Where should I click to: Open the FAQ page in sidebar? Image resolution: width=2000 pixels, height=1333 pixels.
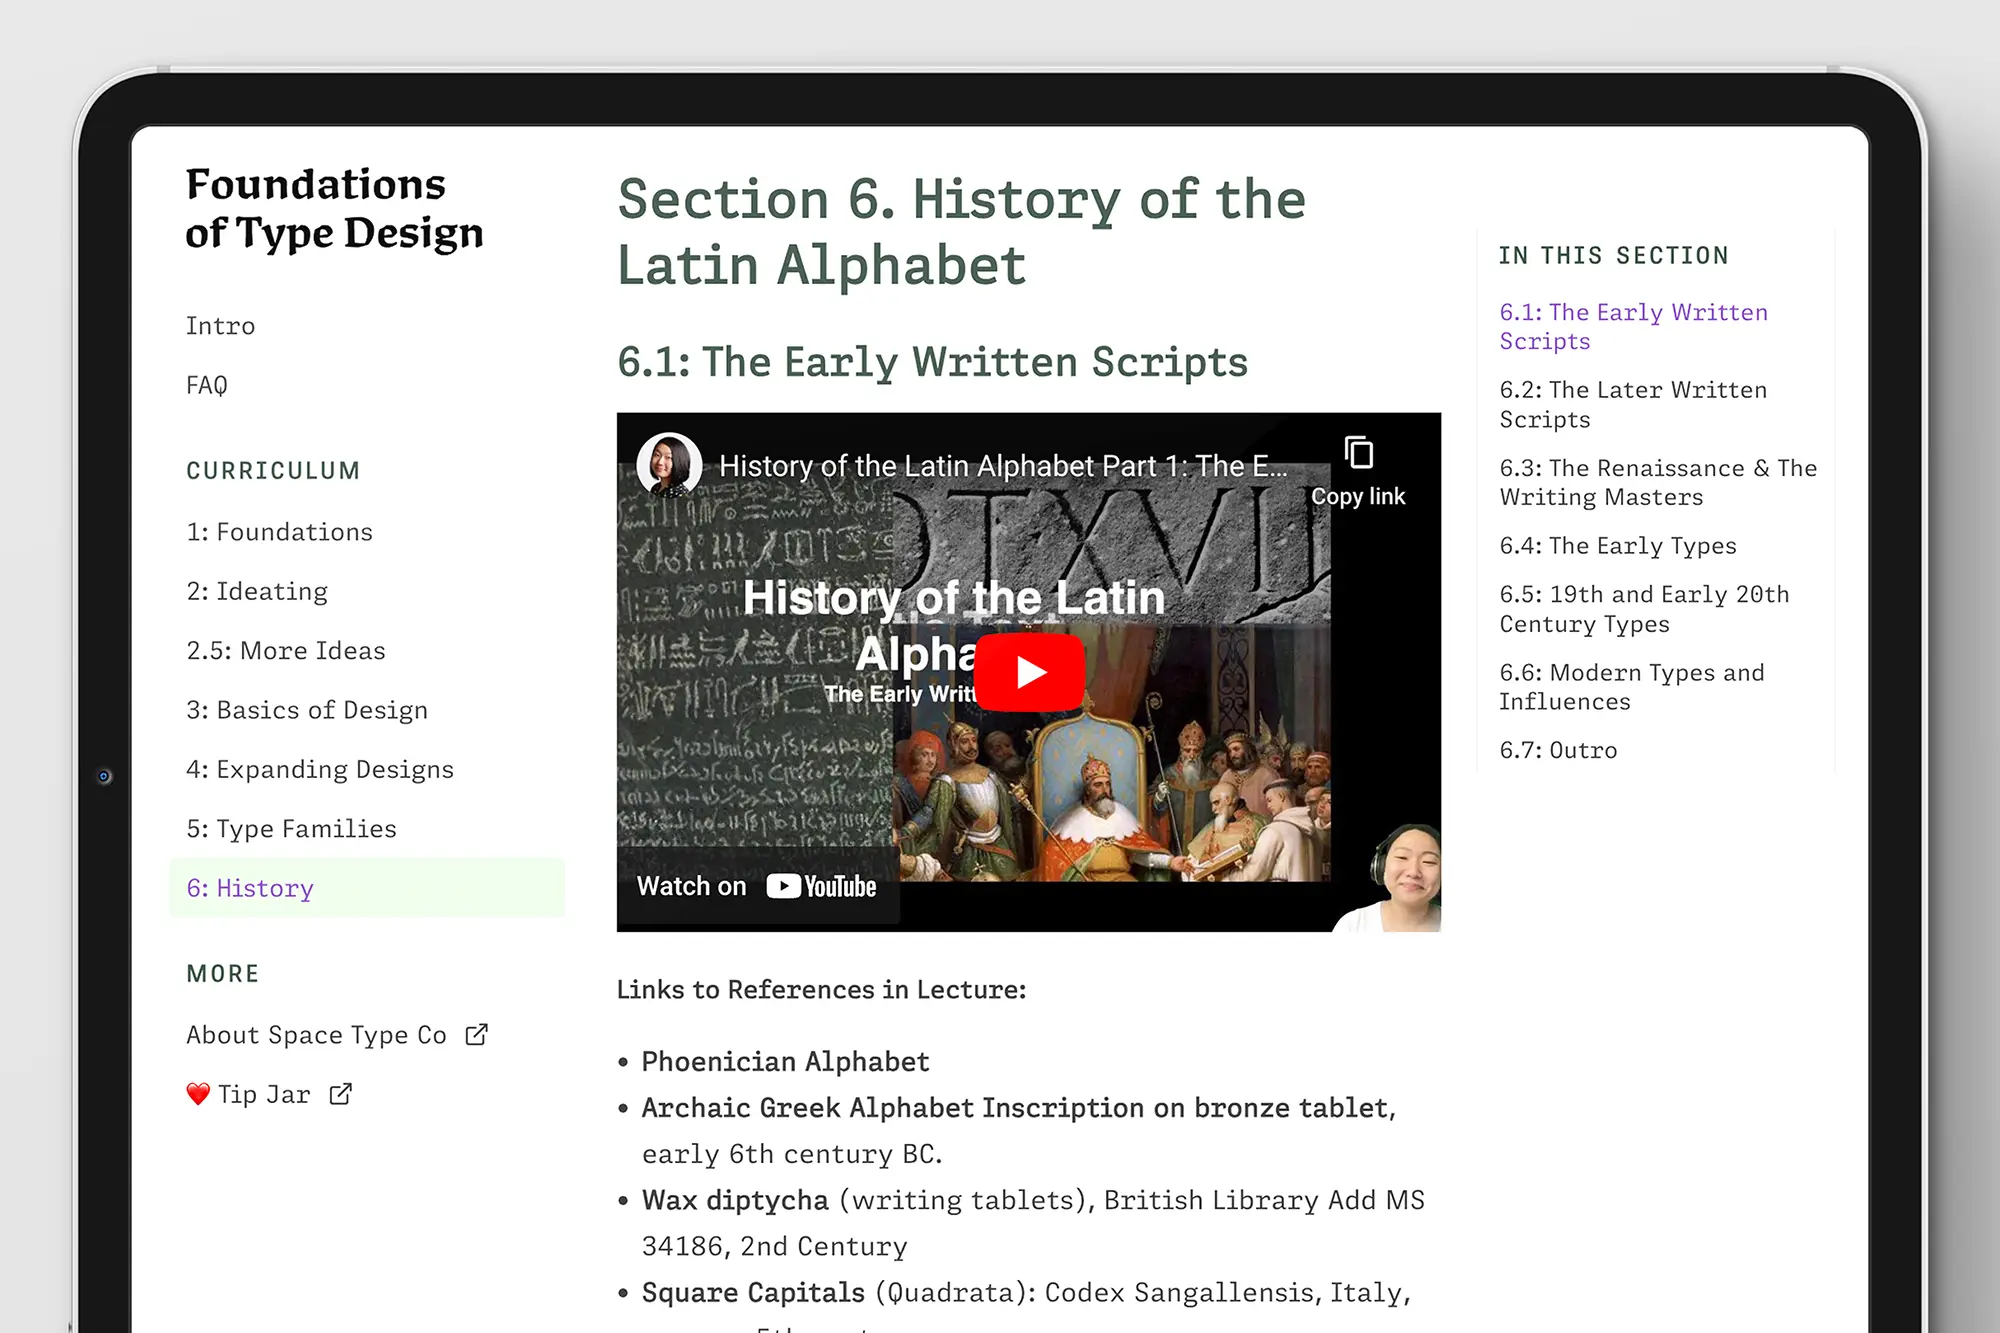[207, 385]
